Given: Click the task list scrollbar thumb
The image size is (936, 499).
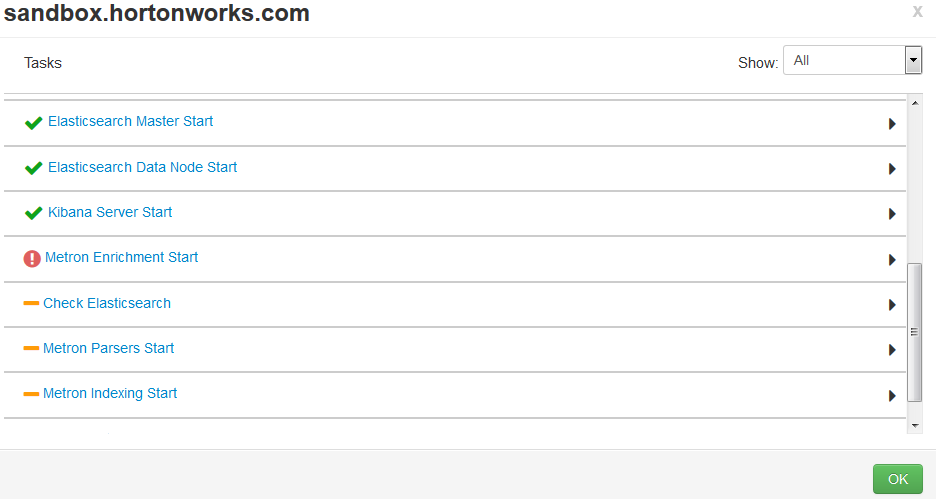Looking at the screenshot, I should pyautogui.click(x=914, y=332).
